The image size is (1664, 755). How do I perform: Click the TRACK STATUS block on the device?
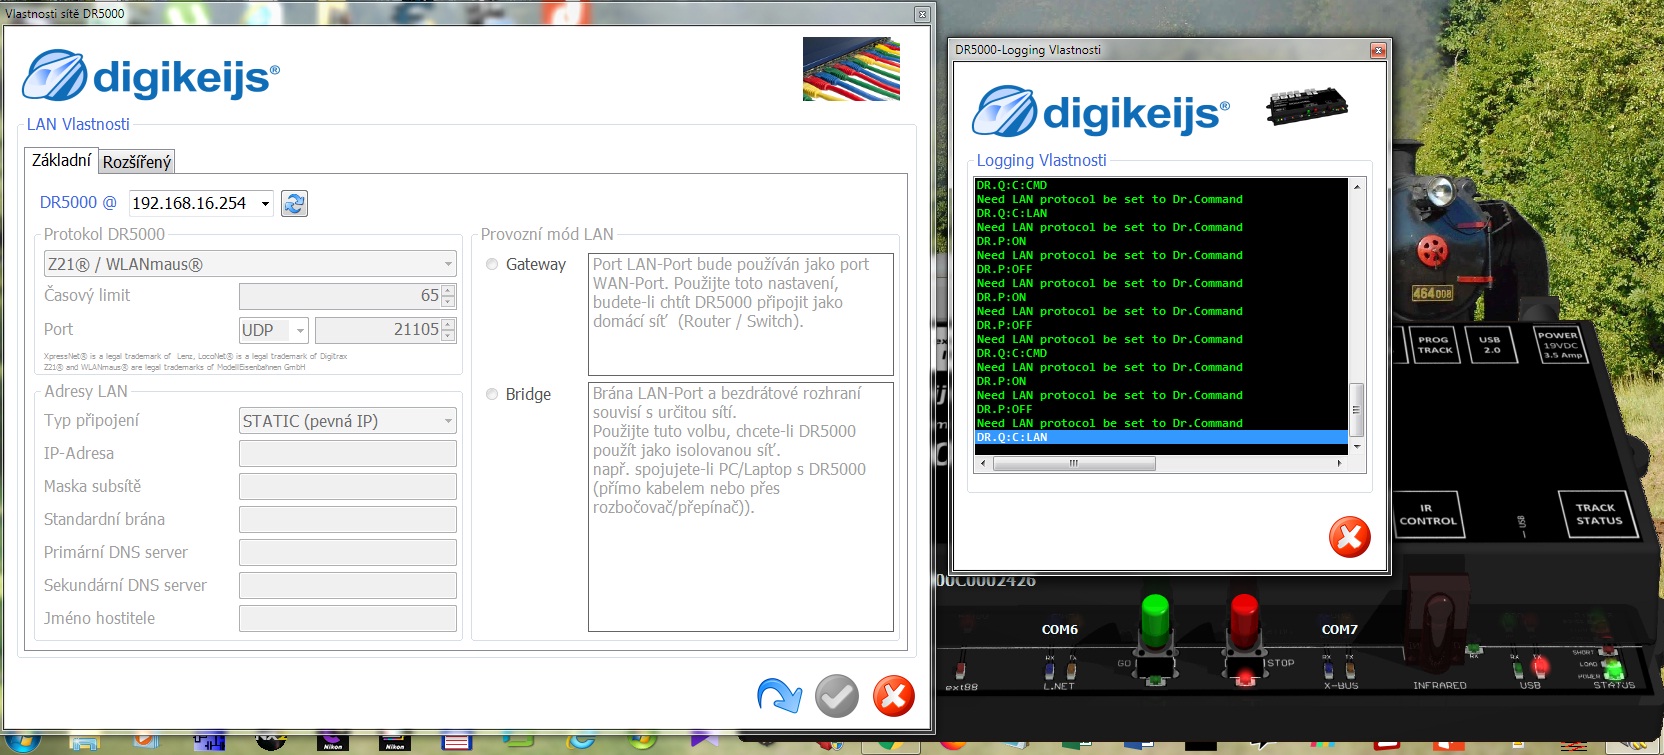click(1598, 514)
